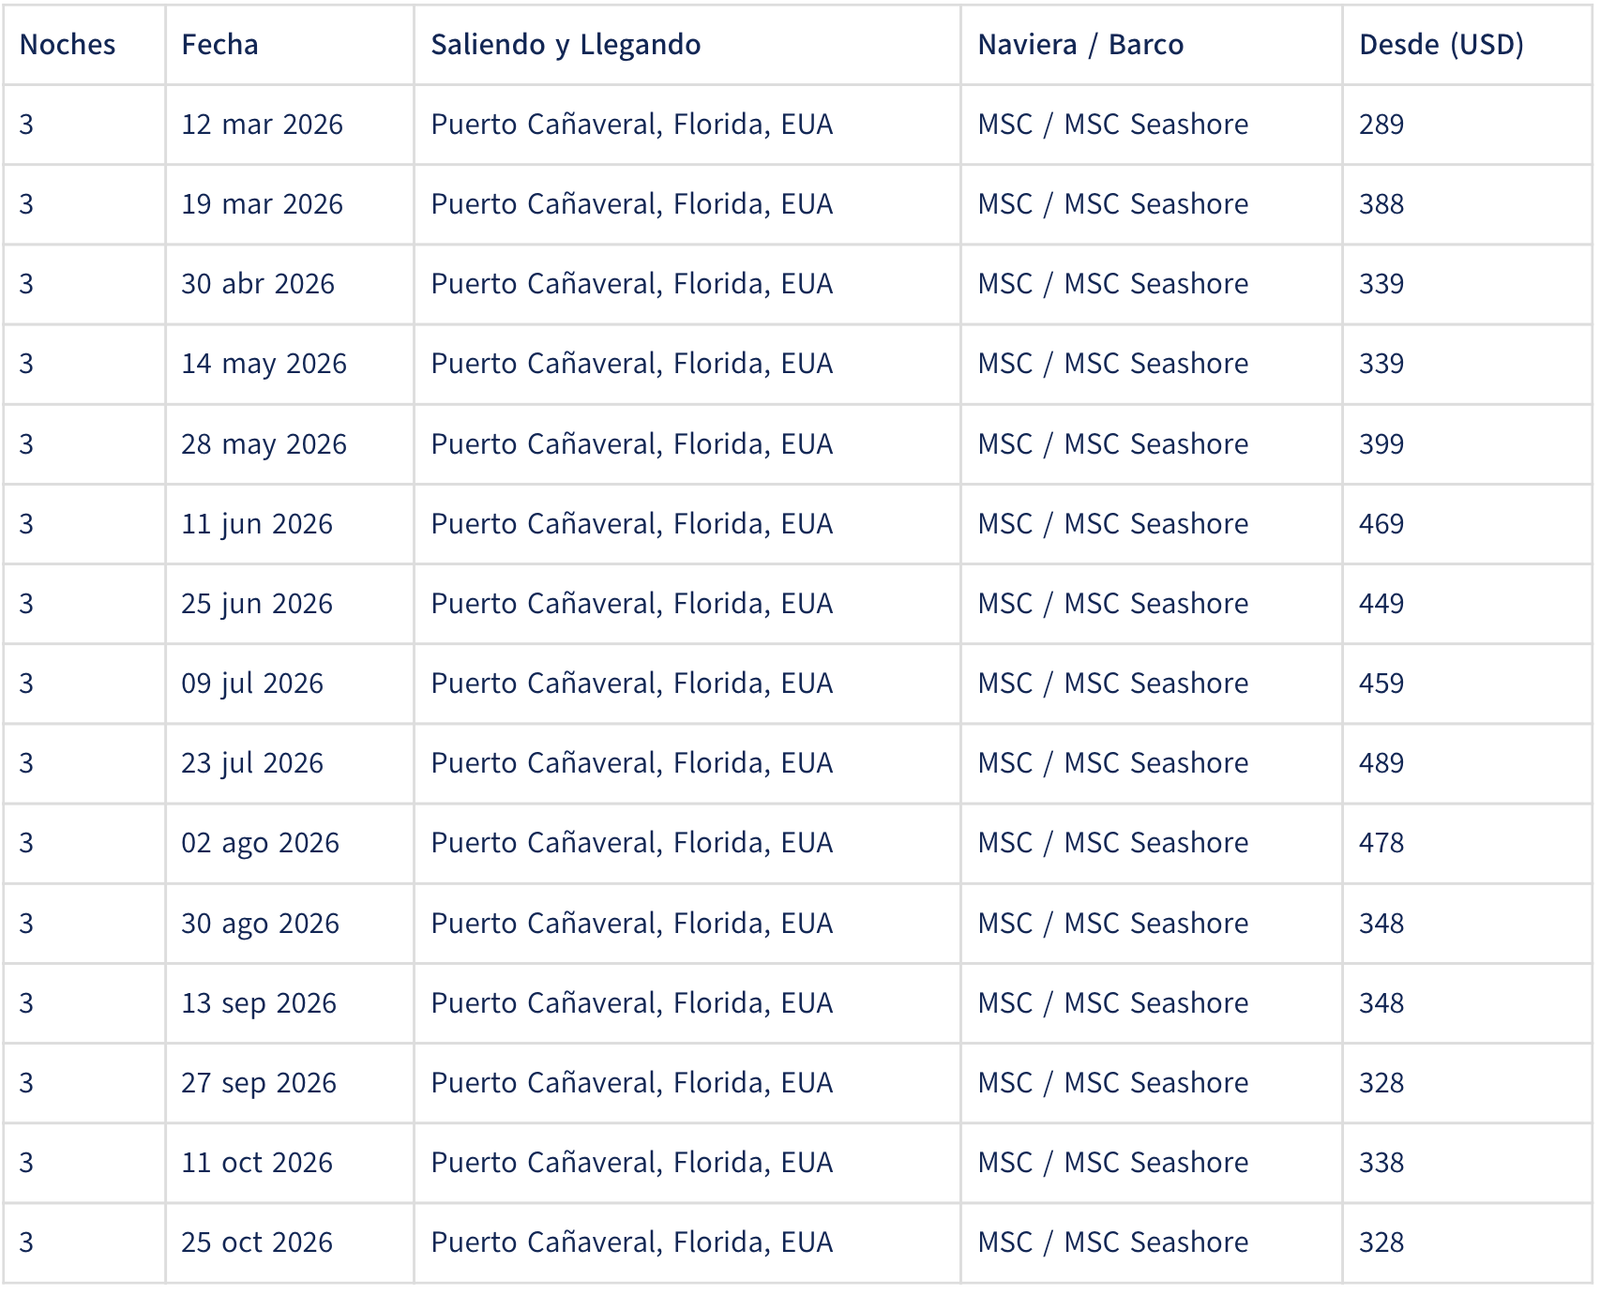The image size is (1600, 1292).
Task: Click the Desde (USD) header
Action: (1442, 45)
